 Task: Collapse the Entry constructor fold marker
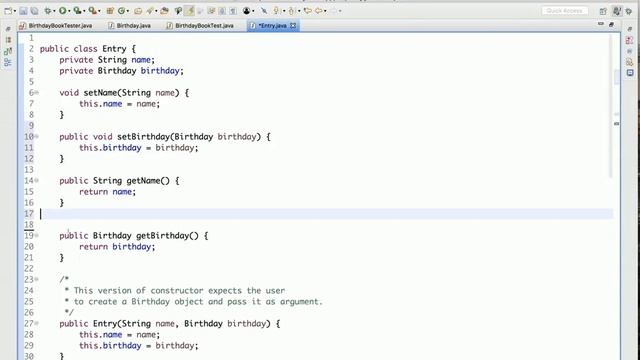click(37, 323)
